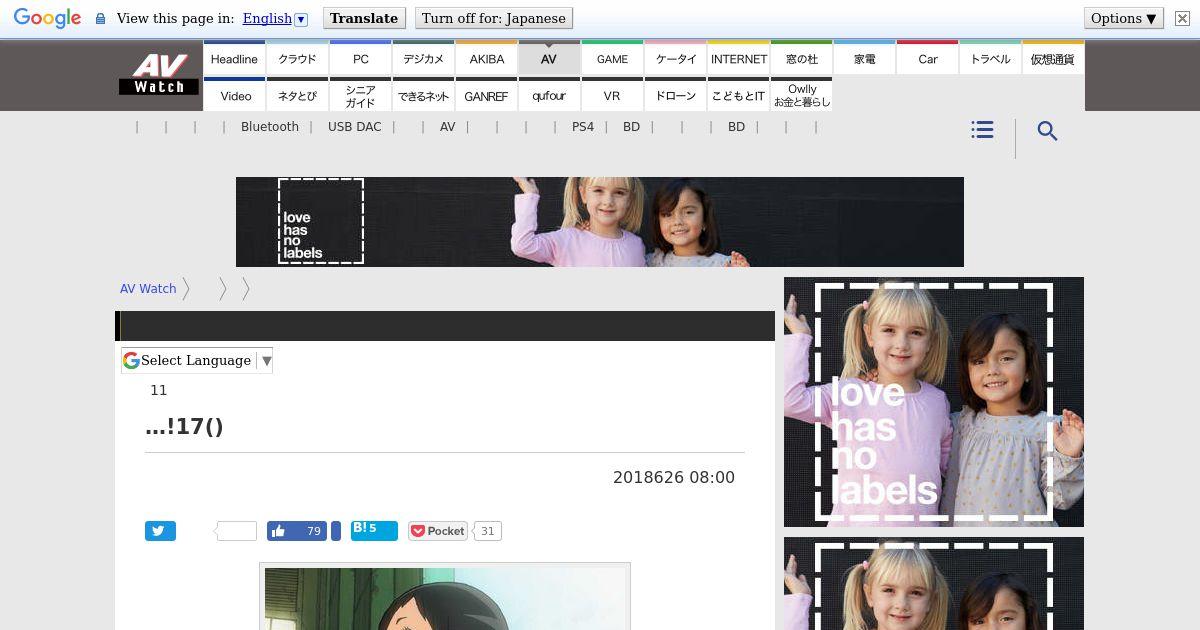Image resolution: width=1200 pixels, height=630 pixels.
Task: Select the GANREF tab
Action: click(487, 95)
